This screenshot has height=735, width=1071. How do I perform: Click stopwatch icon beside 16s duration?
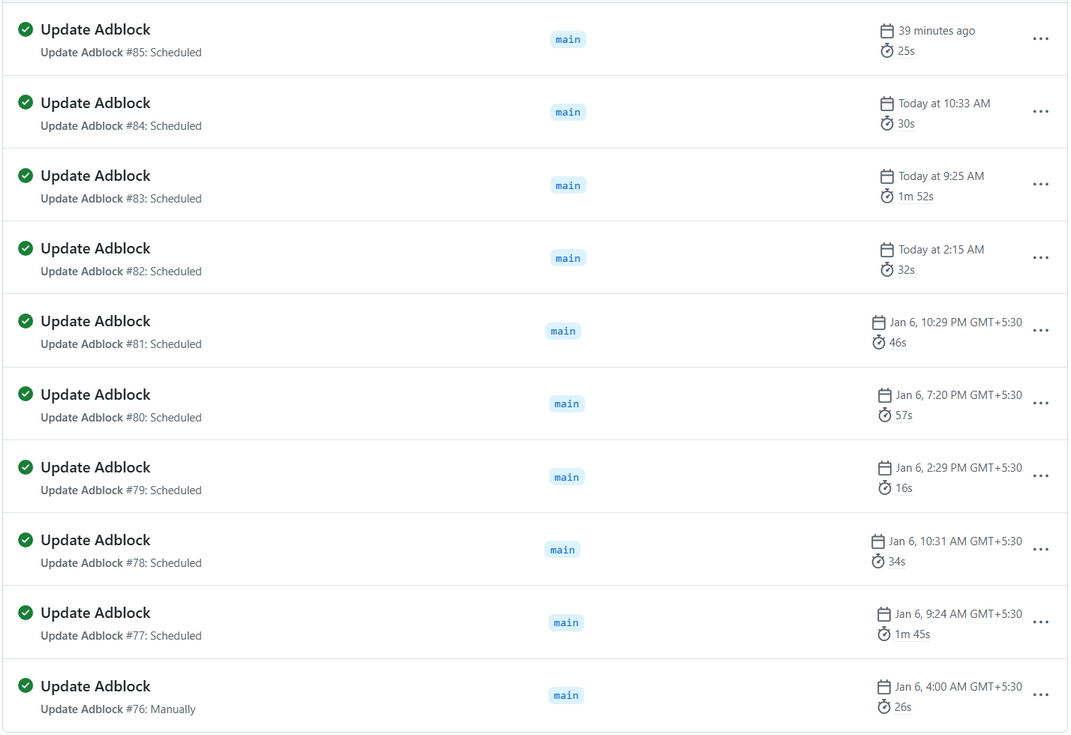pyautogui.click(x=884, y=488)
